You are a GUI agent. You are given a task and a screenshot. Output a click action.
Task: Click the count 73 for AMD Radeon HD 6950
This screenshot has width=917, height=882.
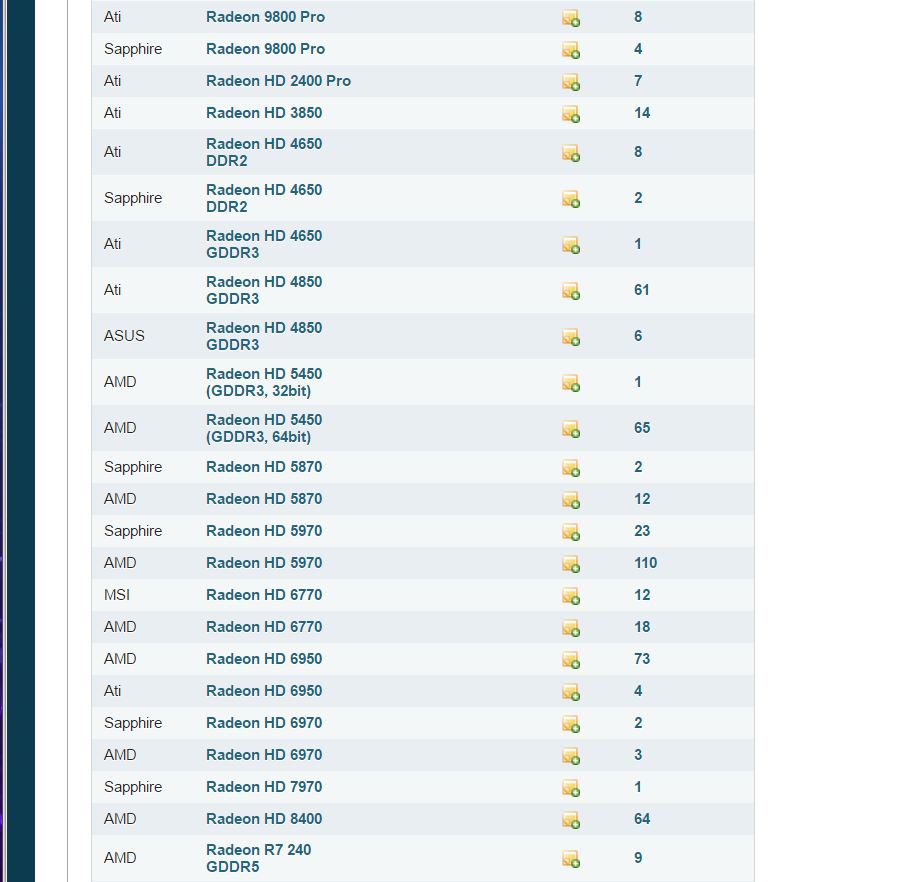click(x=642, y=659)
